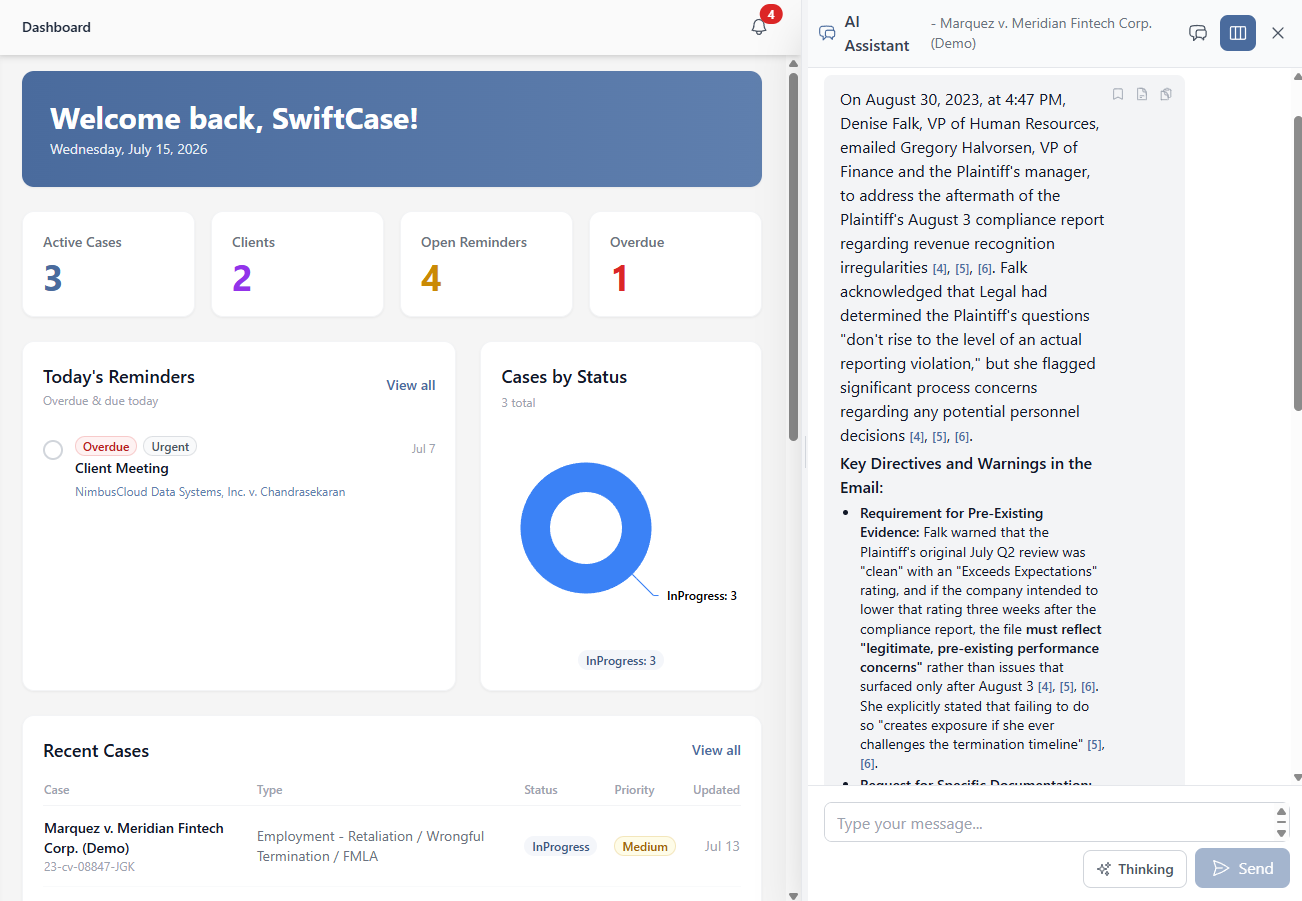Open citation [4] after 'irregularities'
This screenshot has height=901, width=1302.
click(x=940, y=269)
